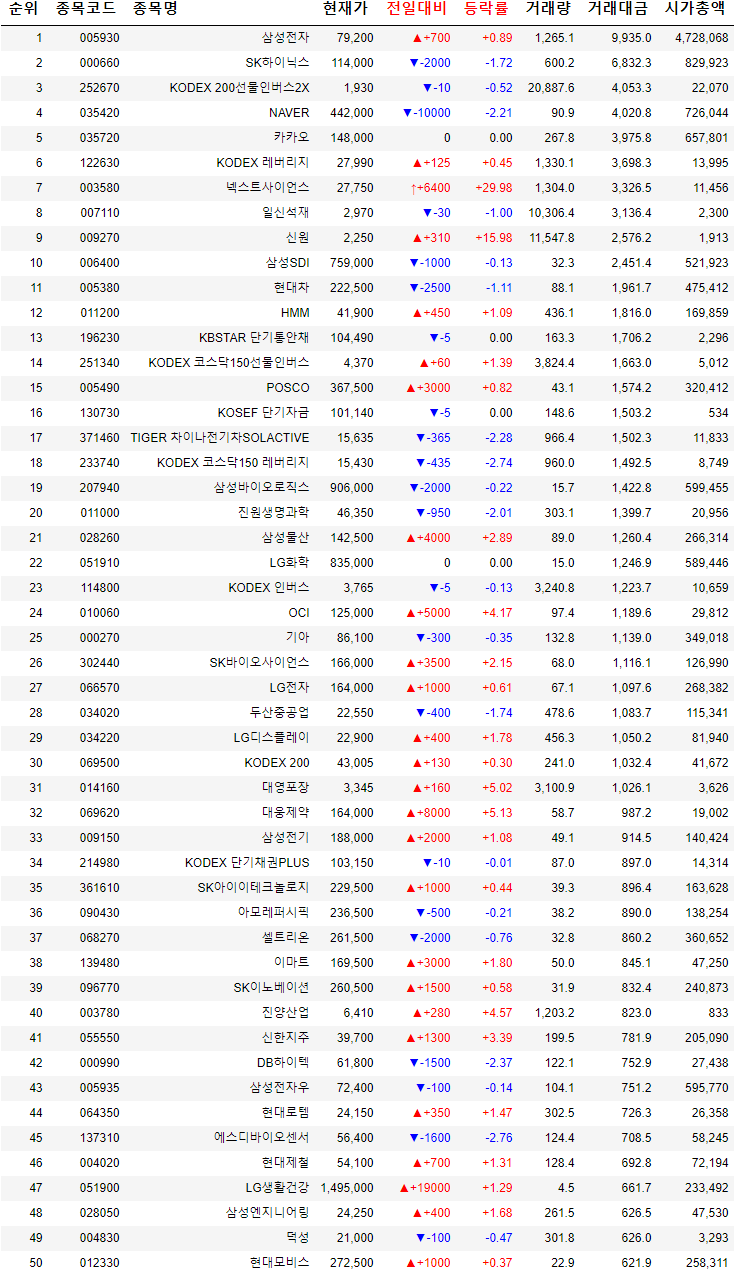The width and height of the screenshot is (735, 1270).
Task: Click the 삼성물산 stock name
Action: (x=285, y=538)
